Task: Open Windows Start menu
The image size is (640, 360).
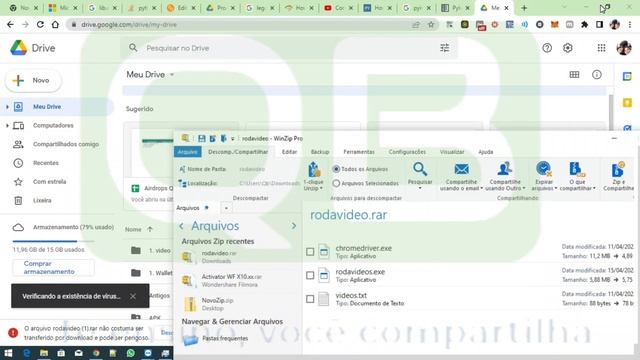Action: [x=8, y=353]
